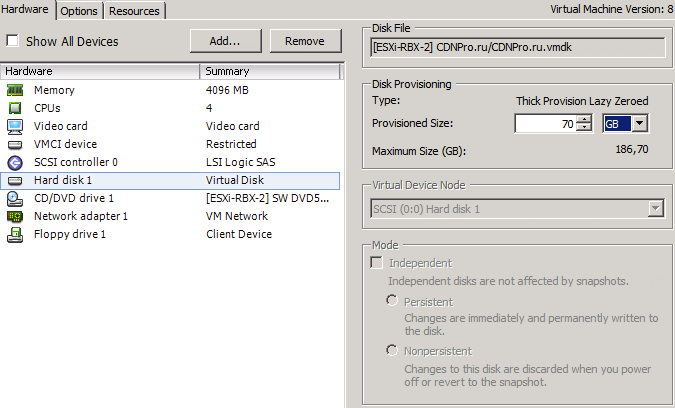This screenshot has height=408, width=675.
Task: Click the VMCI device icon
Action: [15, 144]
